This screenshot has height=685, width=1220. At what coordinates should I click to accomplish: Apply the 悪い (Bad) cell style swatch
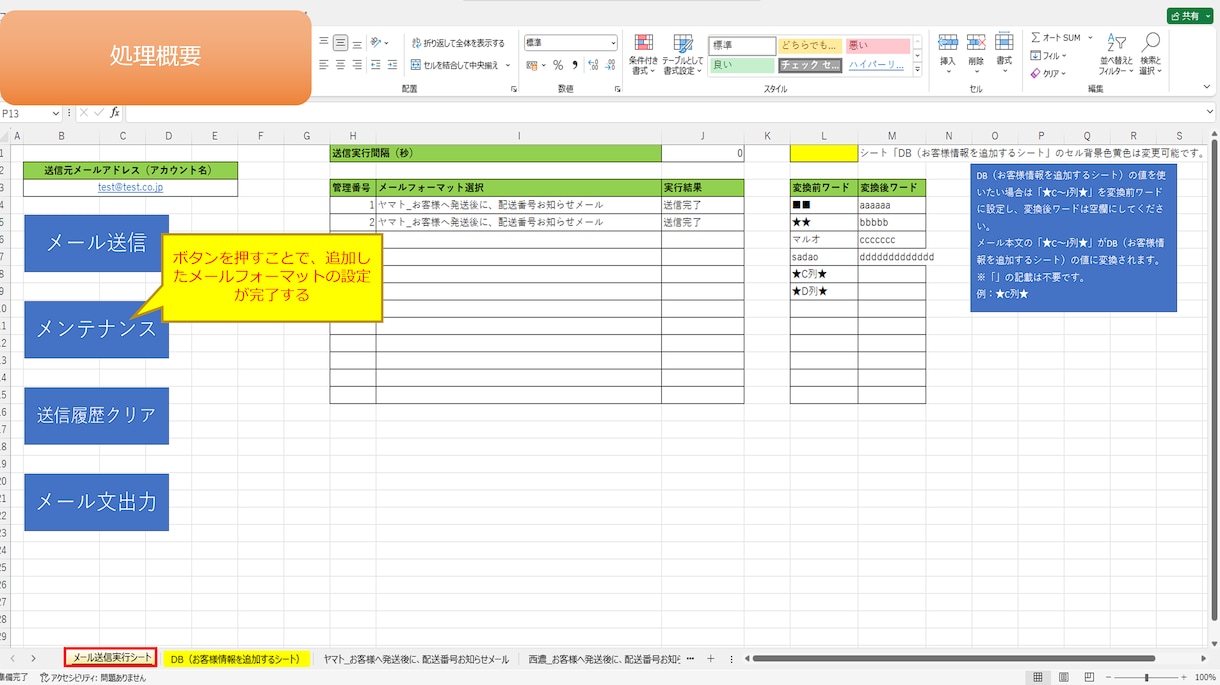click(x=878, y=45)
